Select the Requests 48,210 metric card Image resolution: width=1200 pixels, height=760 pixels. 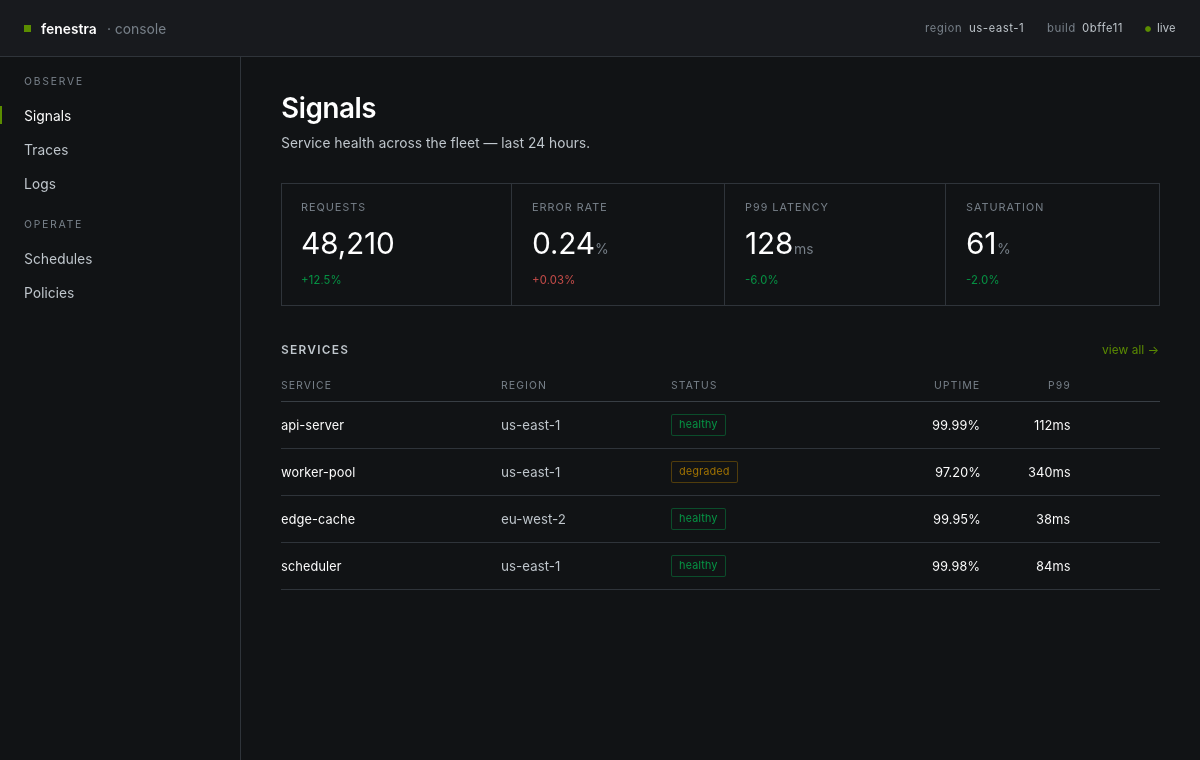396,244
